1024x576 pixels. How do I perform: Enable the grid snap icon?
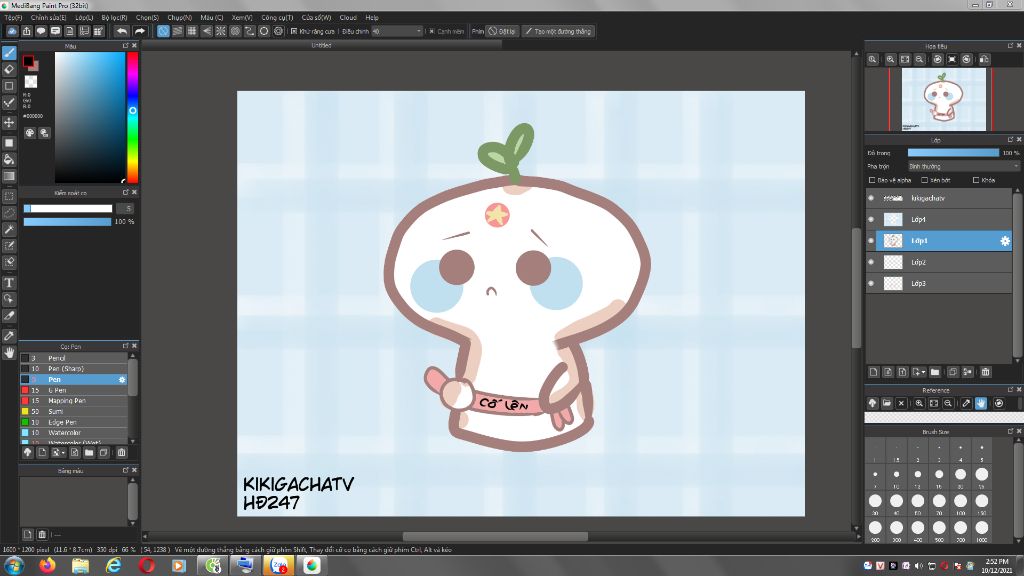pos(192,31)
